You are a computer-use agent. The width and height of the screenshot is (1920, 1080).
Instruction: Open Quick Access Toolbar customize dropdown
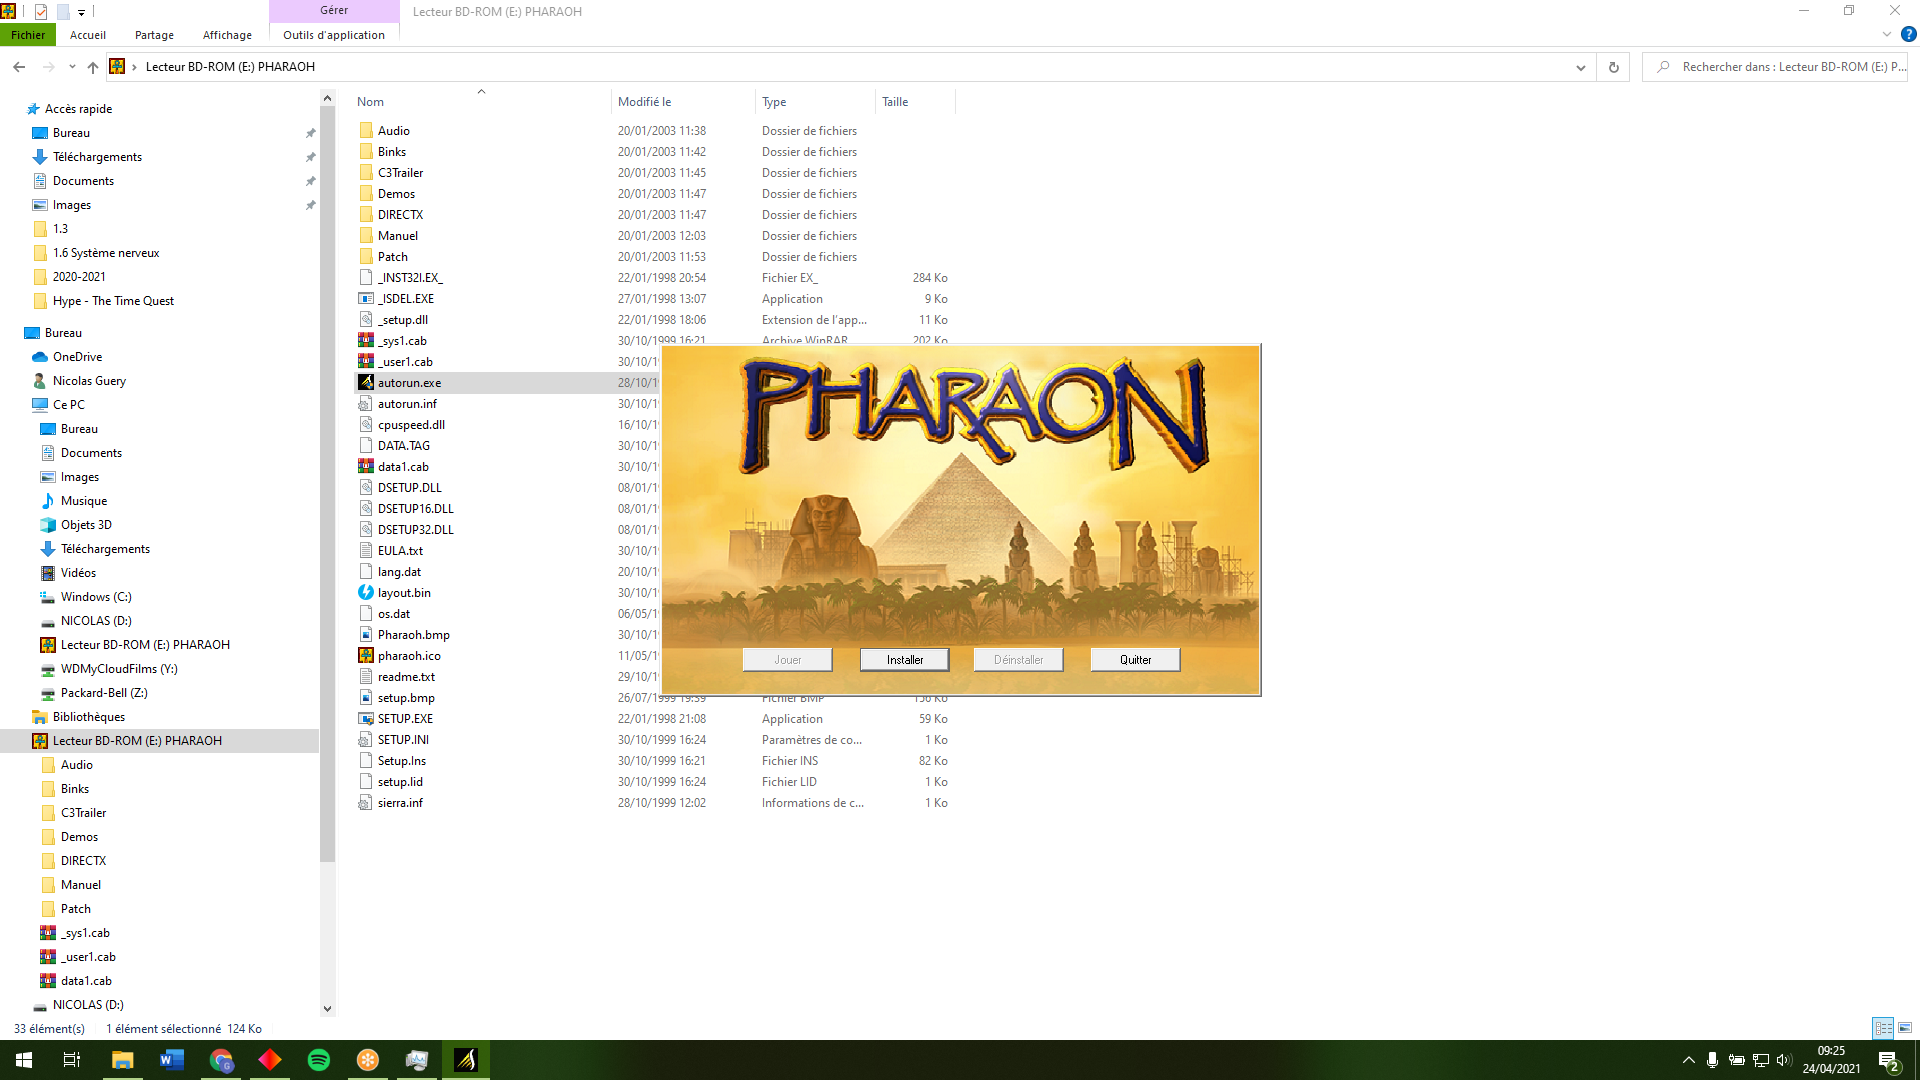pyautogui.click(x=82, y=12)
